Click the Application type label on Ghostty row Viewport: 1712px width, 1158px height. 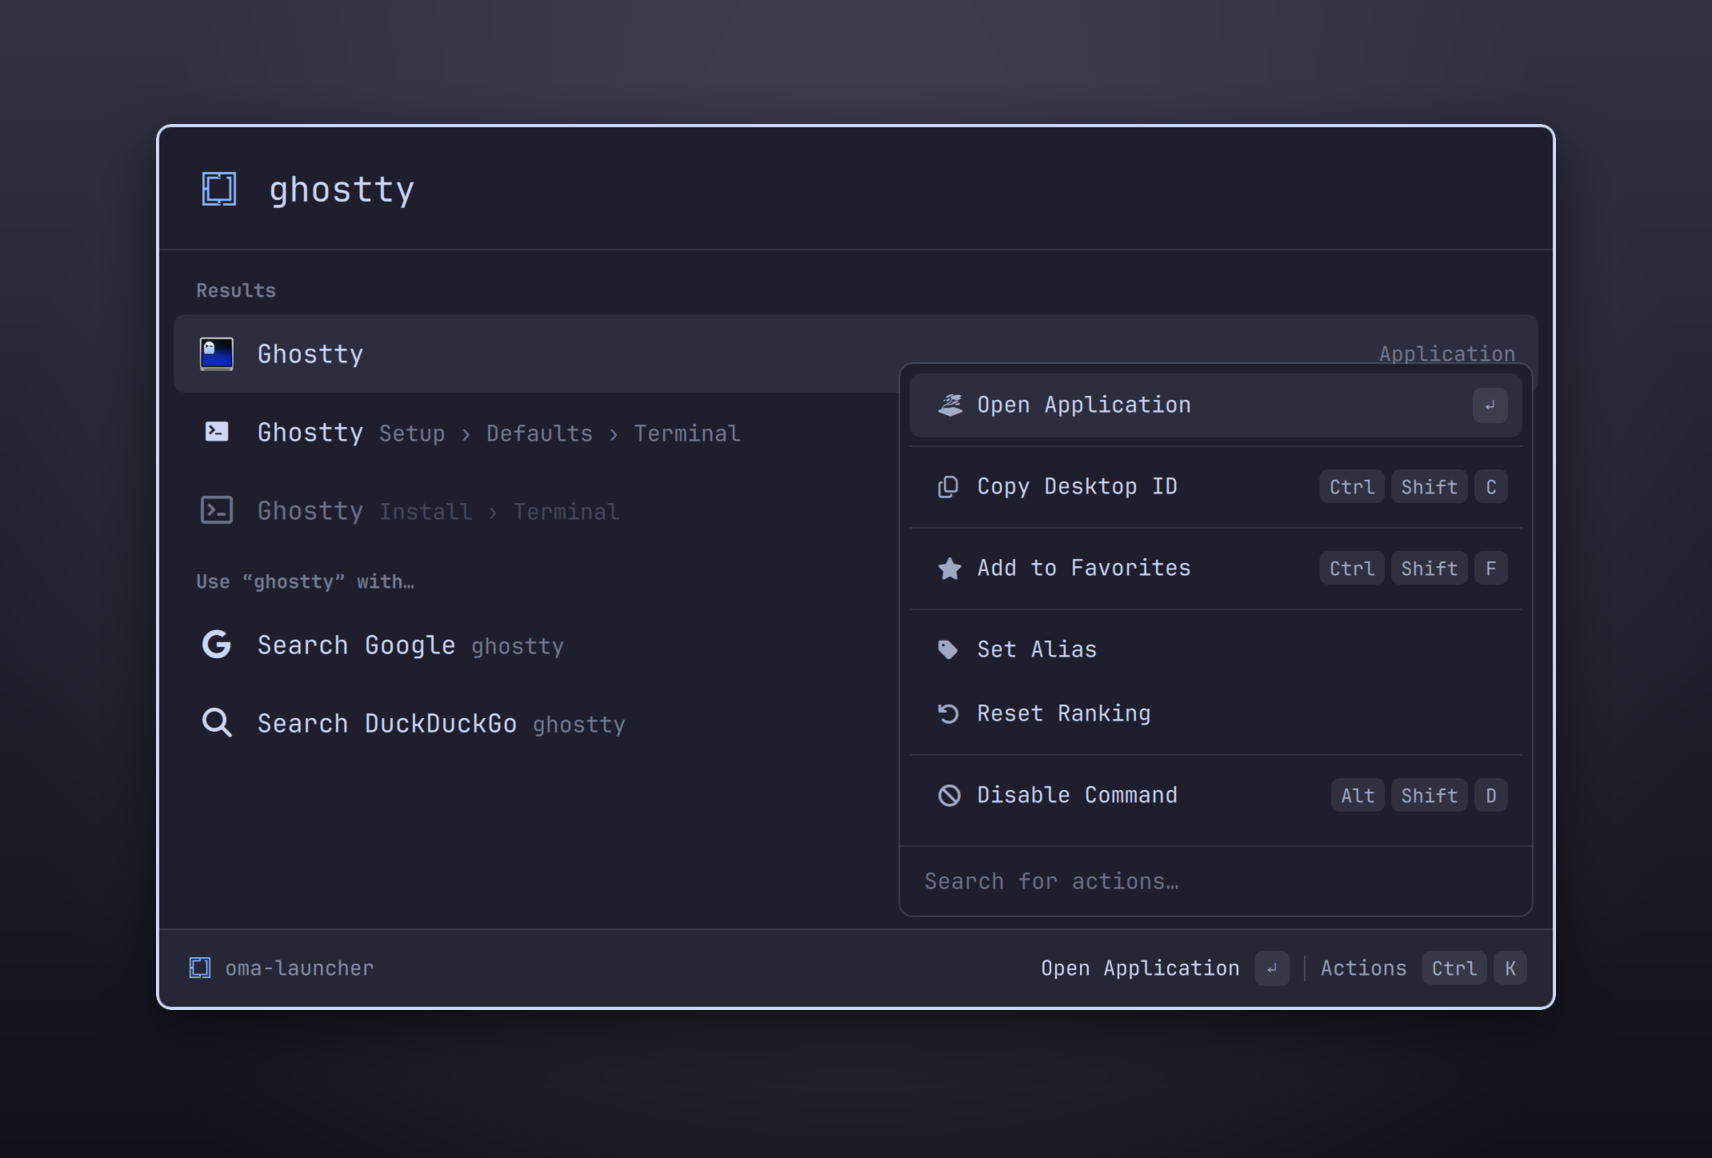point(1446,354)
